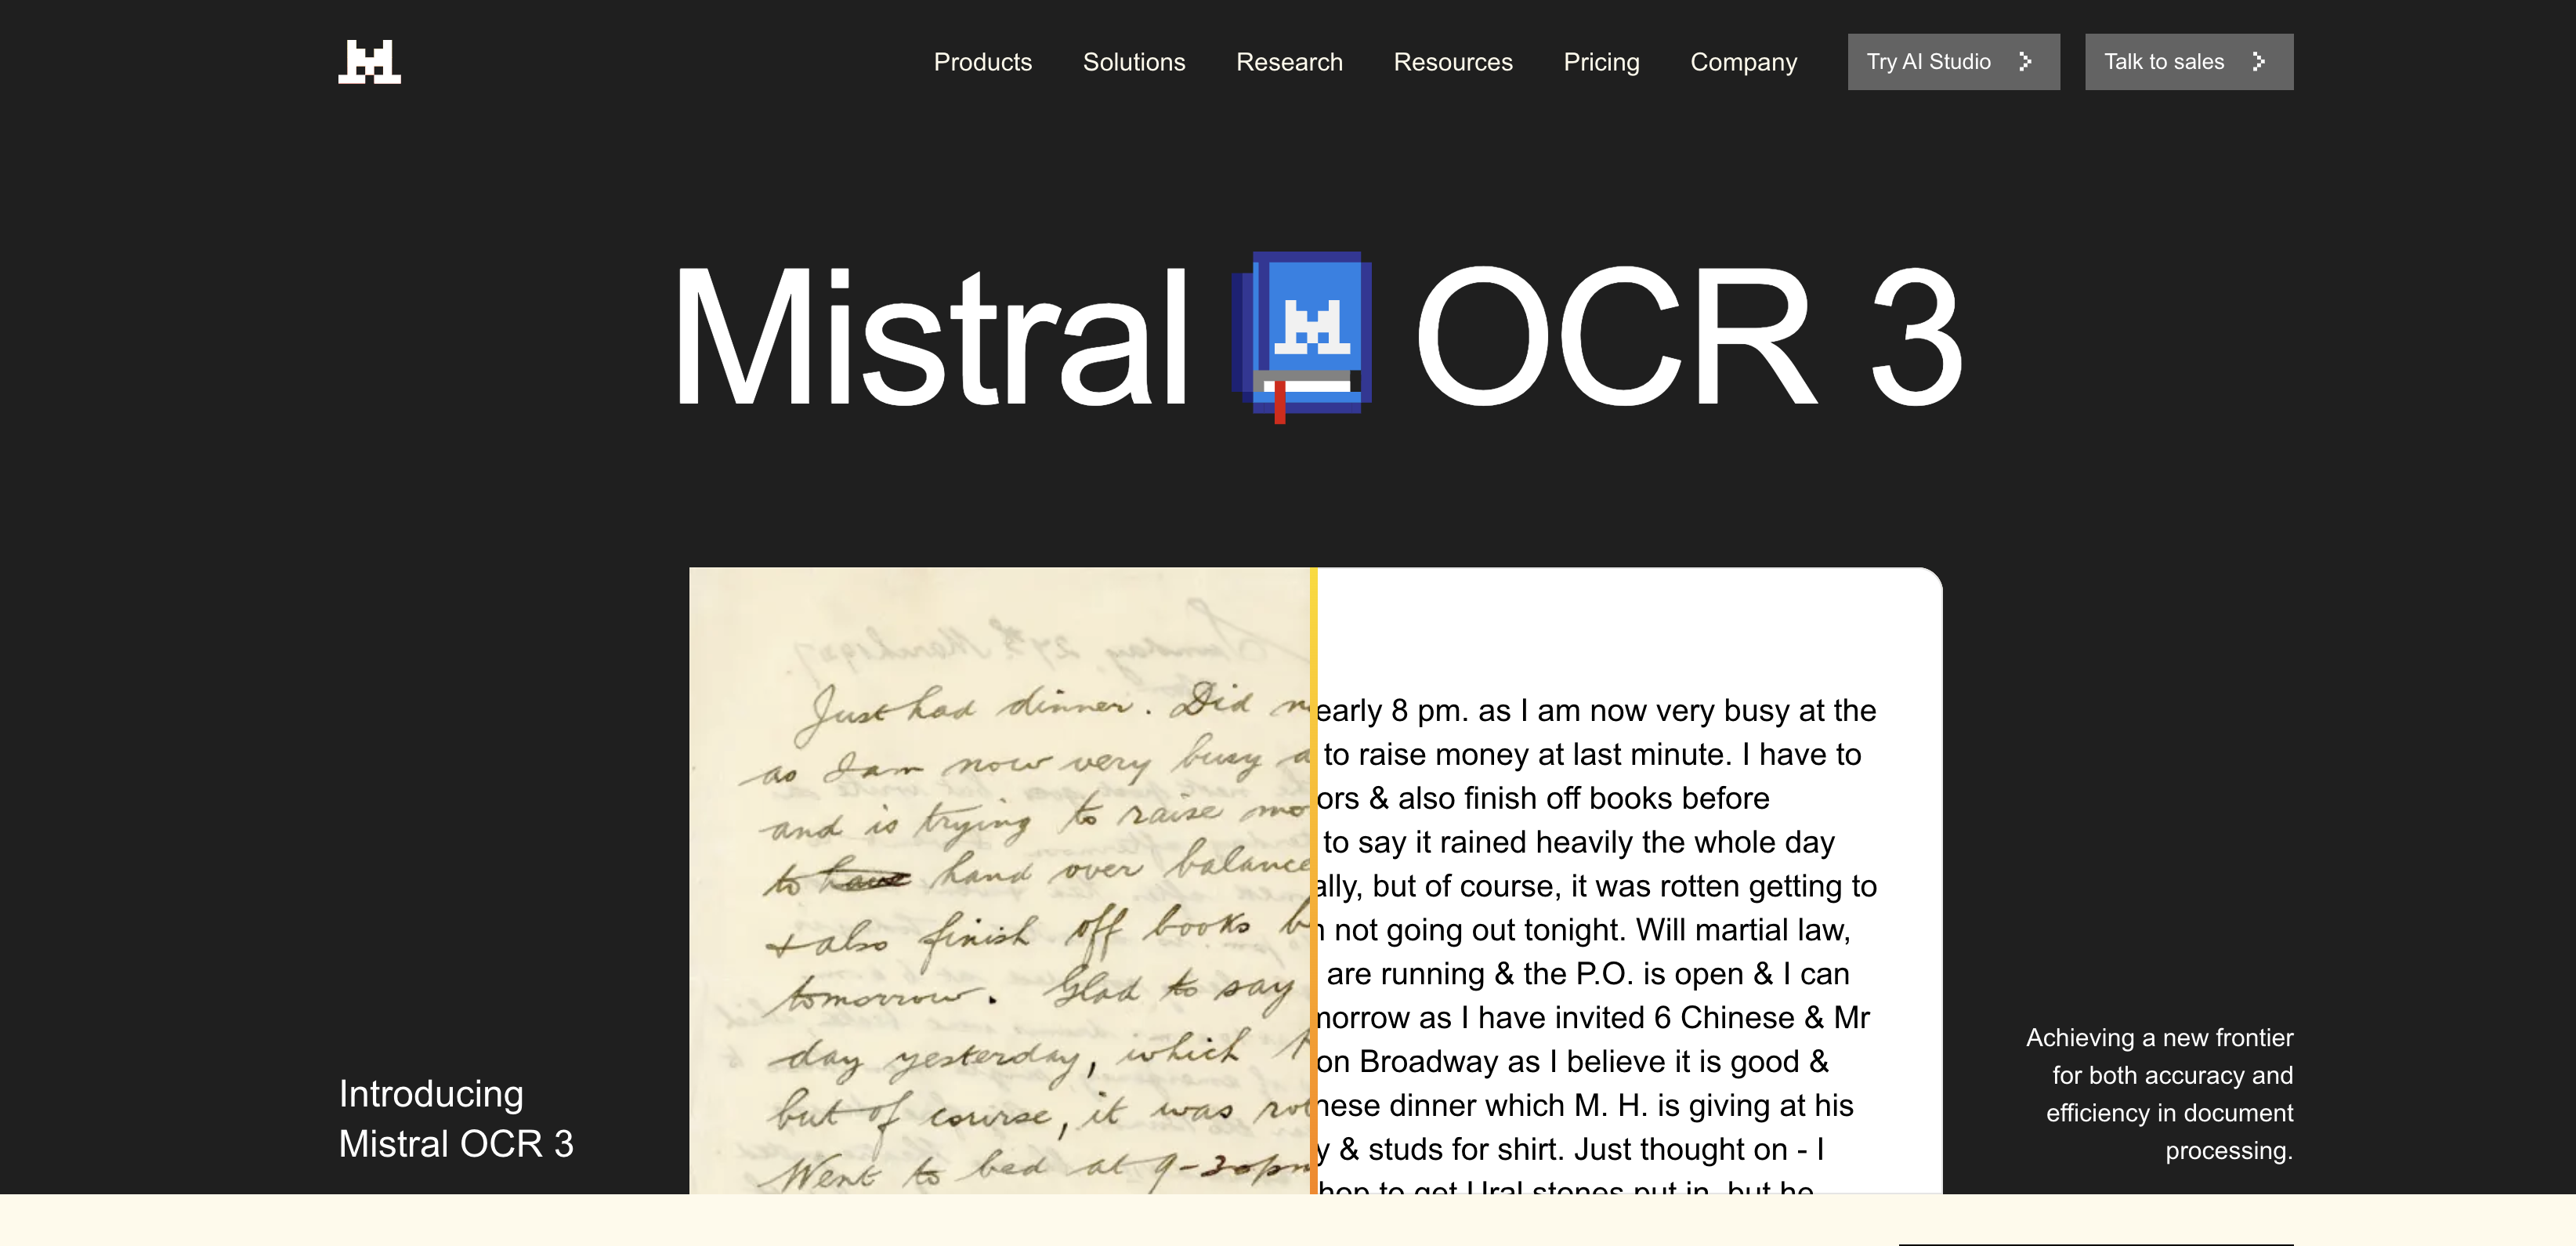The height and width of the screenshot is (1246, 2576).
Task: Click the handwritten letter image
Action: pyautogui.click(x=1000, y=880)
